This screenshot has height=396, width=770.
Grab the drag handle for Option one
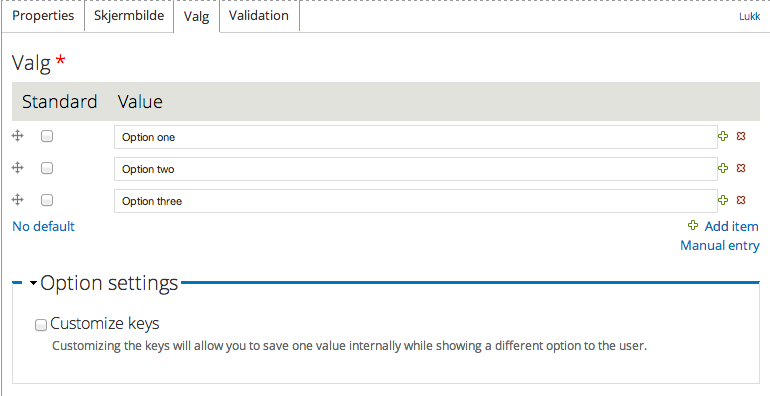18,136
